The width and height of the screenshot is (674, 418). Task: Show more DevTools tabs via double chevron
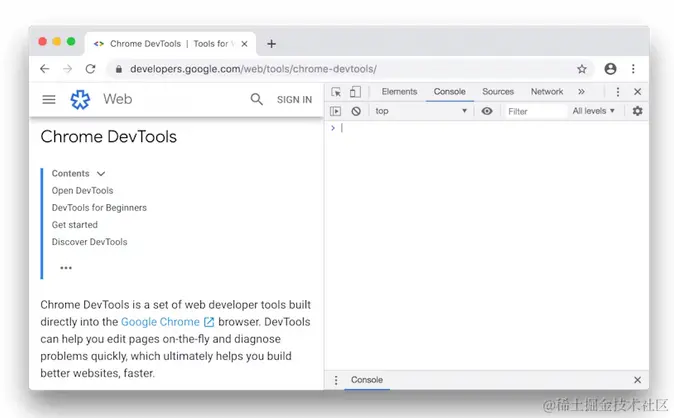[x=581, y=92]
